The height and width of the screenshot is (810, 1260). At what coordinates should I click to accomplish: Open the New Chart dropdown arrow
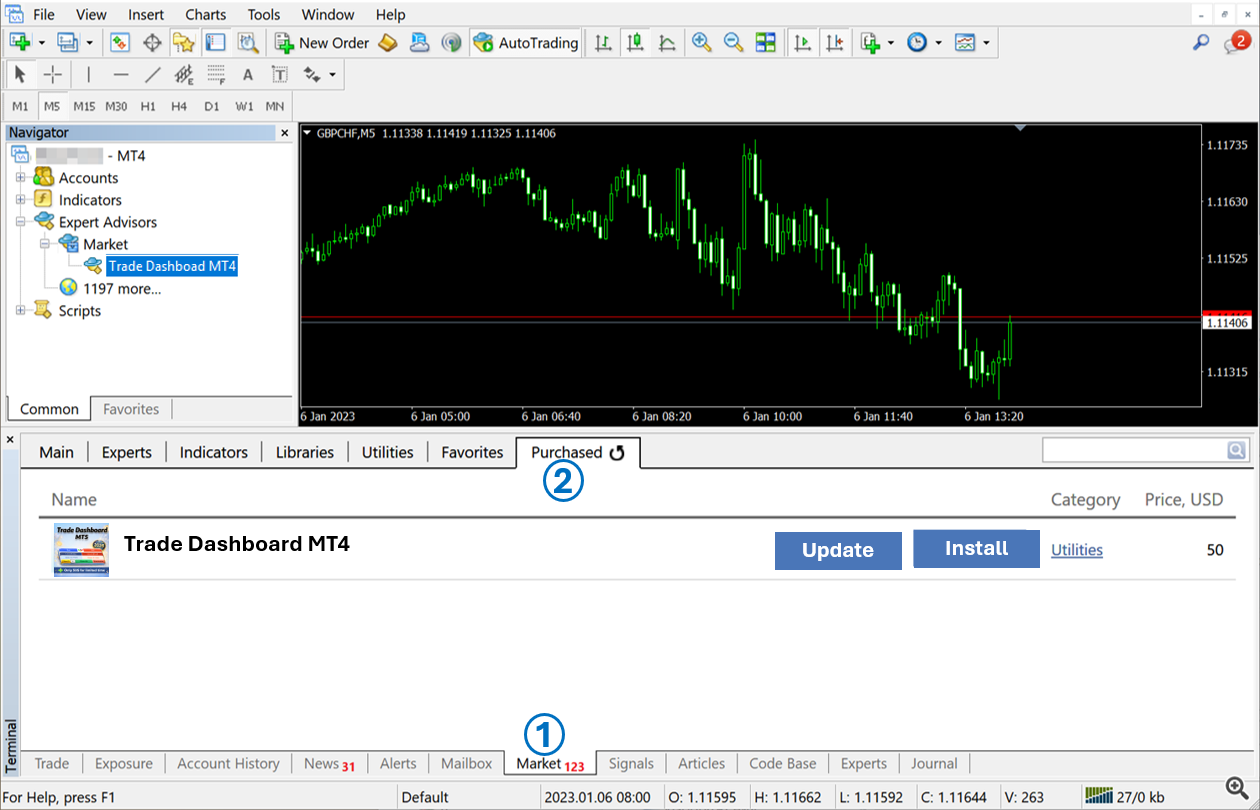click(41, 42)
